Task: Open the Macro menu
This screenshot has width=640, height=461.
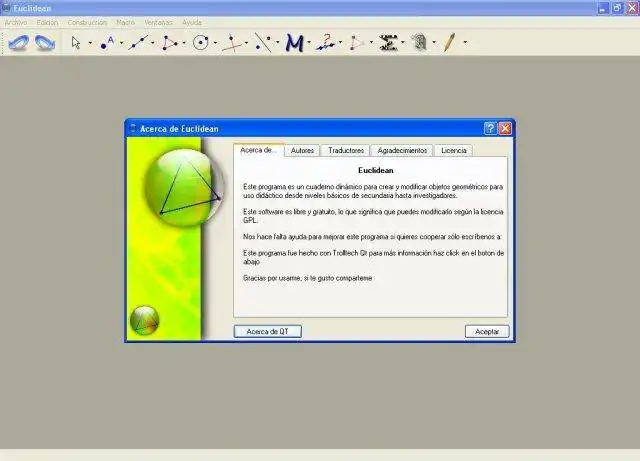Action: (125, 22)
